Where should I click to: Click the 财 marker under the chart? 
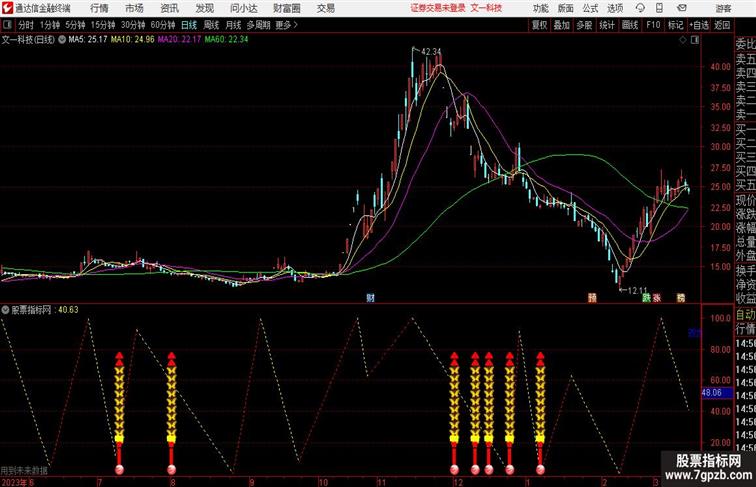pos(370,298)
